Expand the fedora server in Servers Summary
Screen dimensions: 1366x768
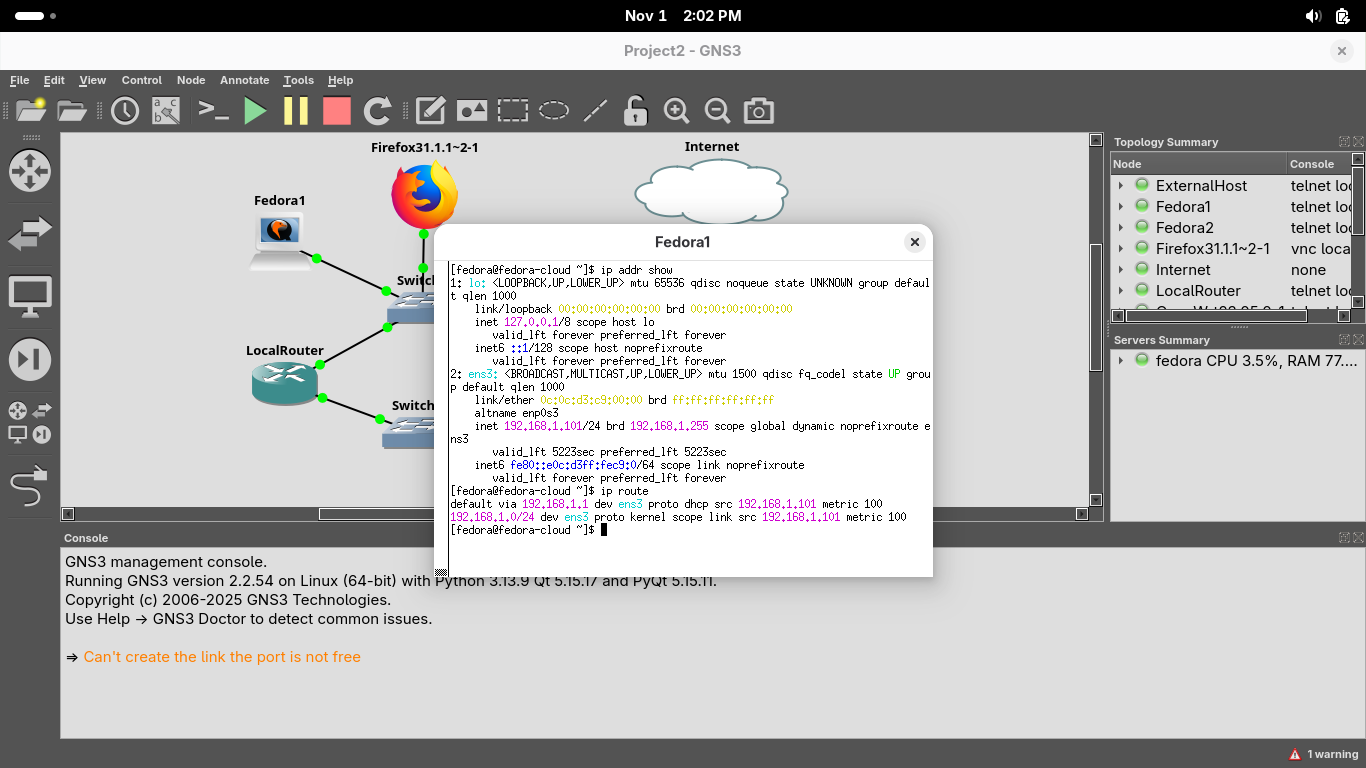pyautogui.click(x=1121, y=361)
